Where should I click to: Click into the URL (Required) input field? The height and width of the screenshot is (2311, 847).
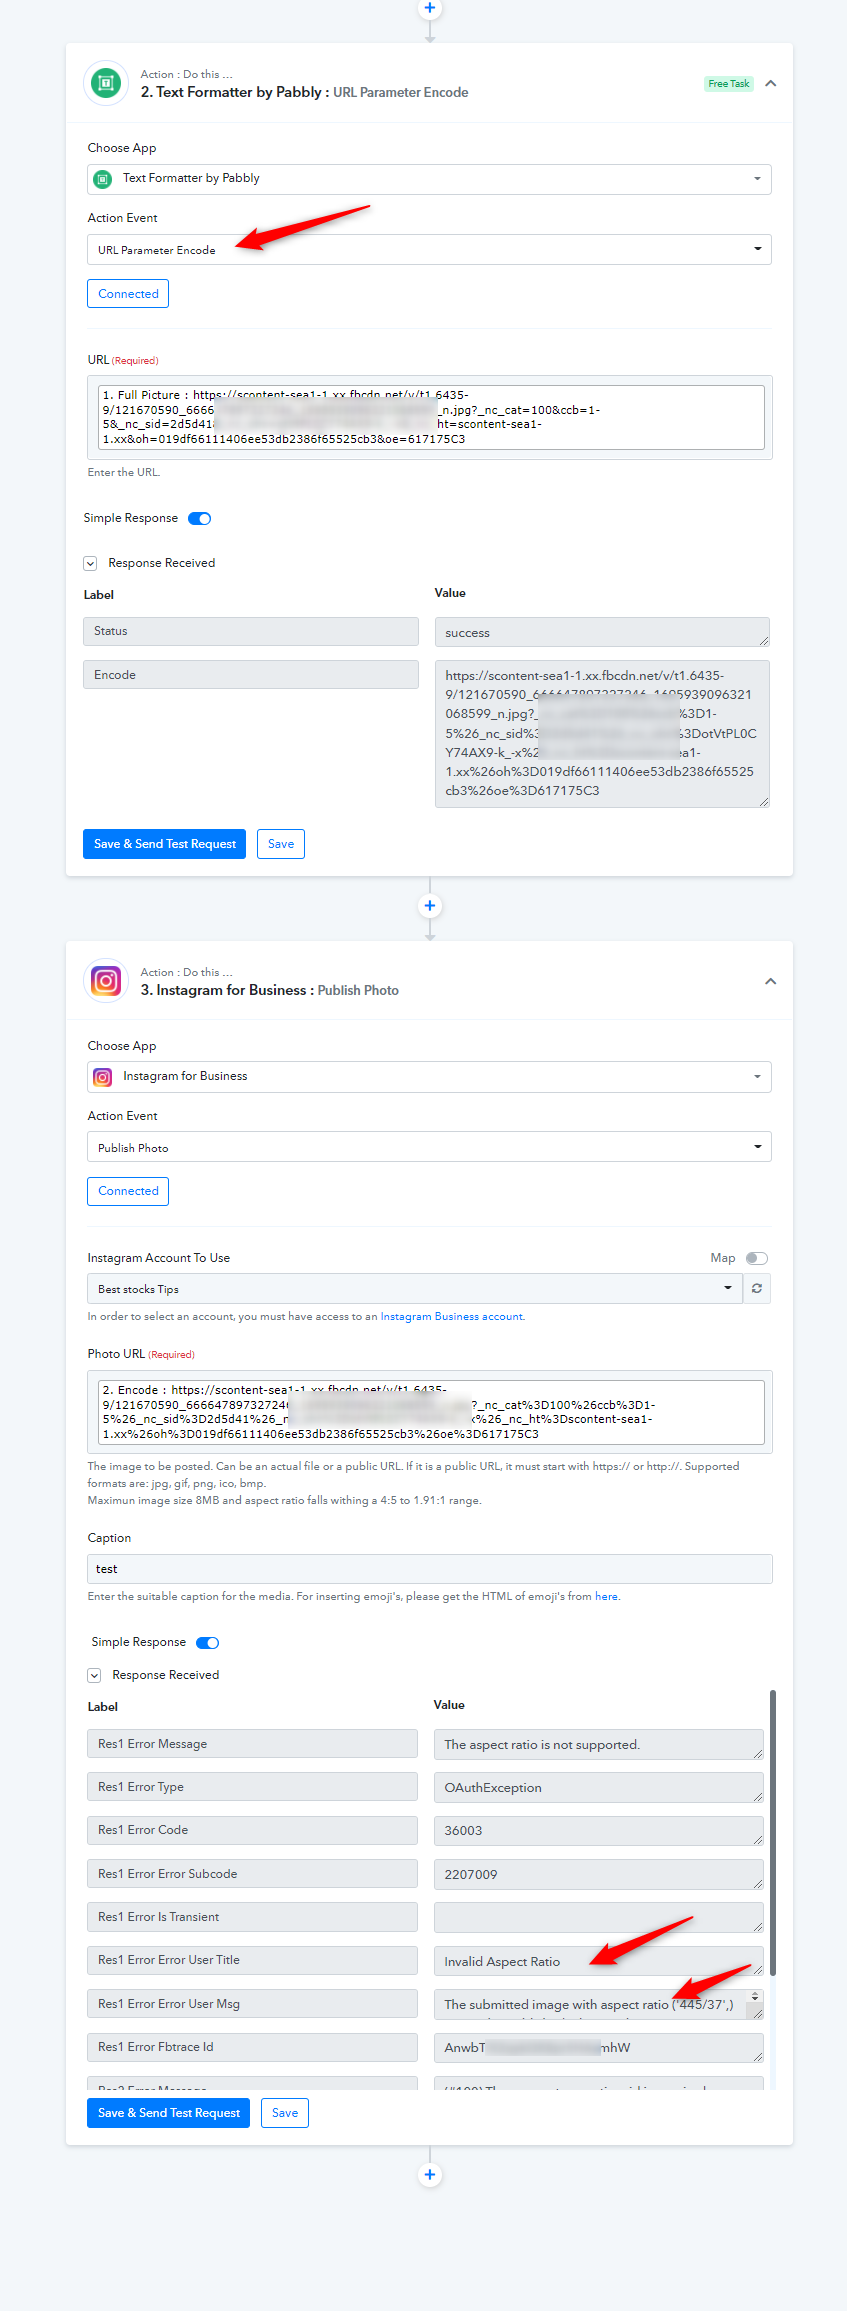point(430,417)
